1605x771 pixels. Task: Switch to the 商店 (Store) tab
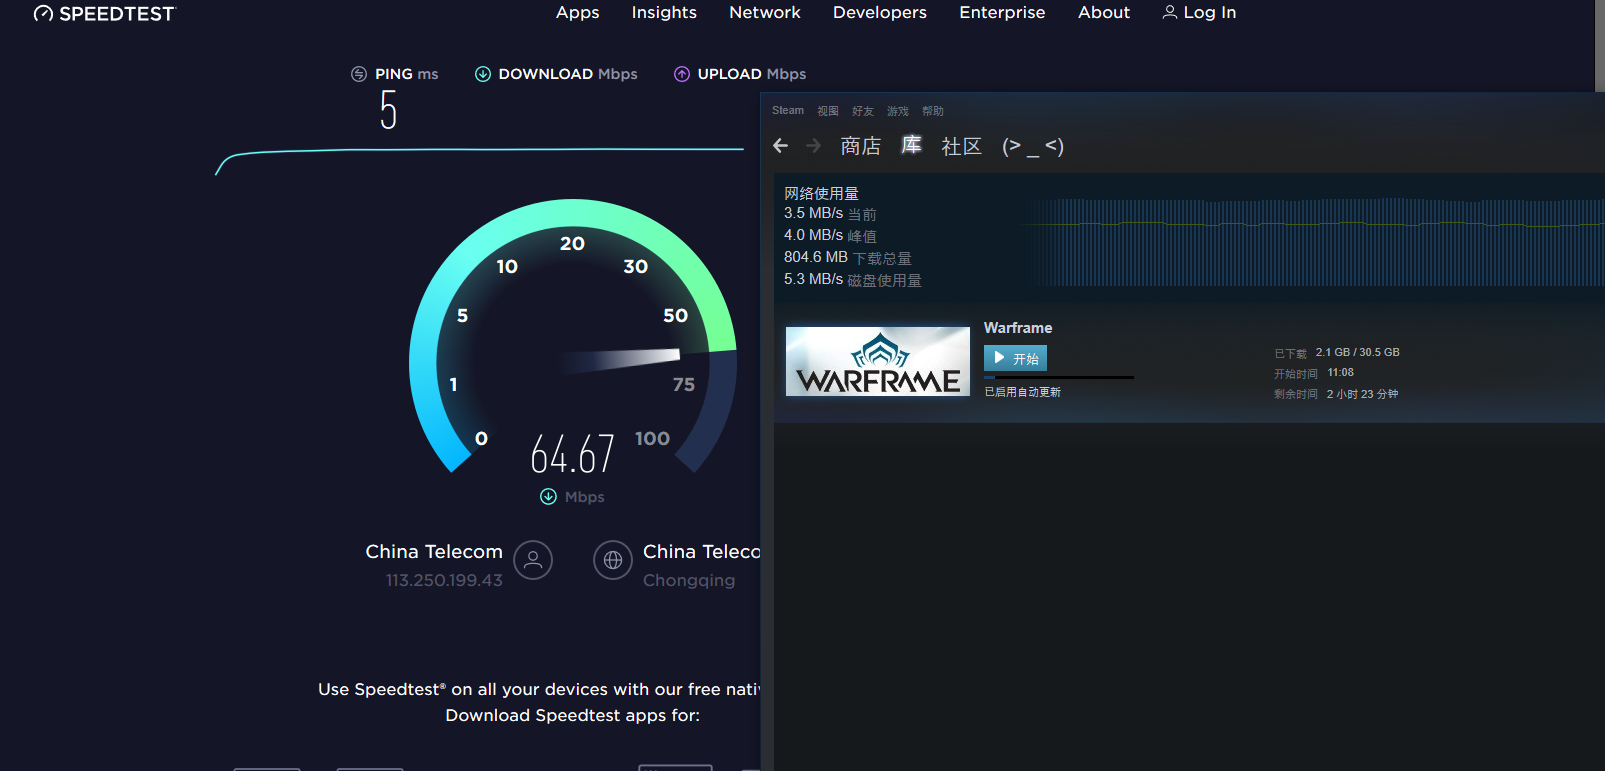860,146
